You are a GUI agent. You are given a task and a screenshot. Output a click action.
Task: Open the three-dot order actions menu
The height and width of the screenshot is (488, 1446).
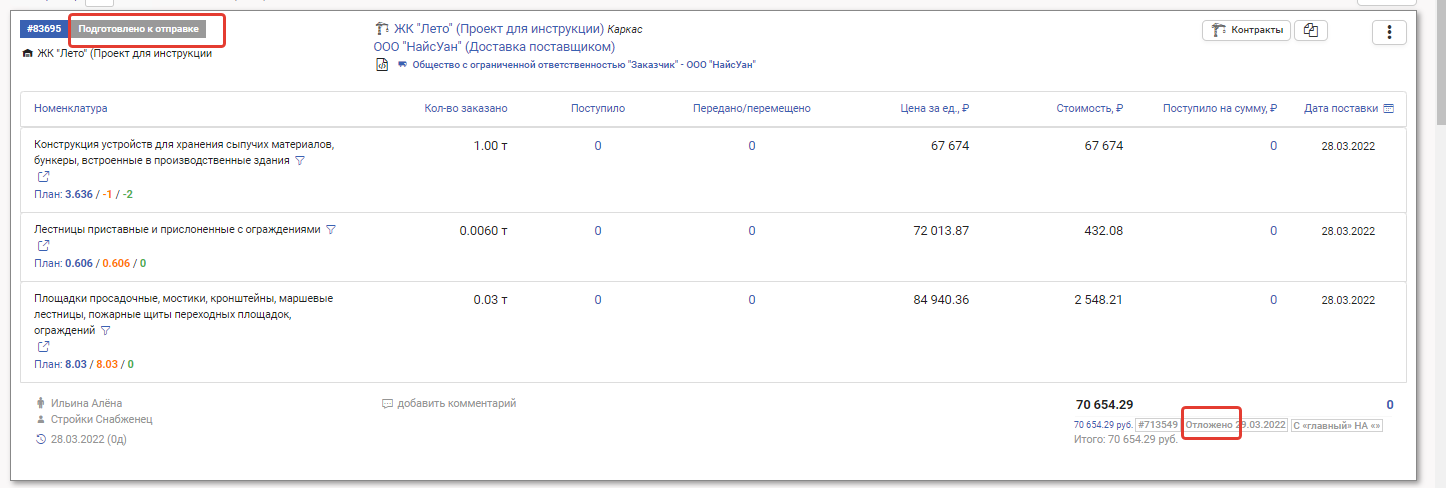coord(1389,32)
